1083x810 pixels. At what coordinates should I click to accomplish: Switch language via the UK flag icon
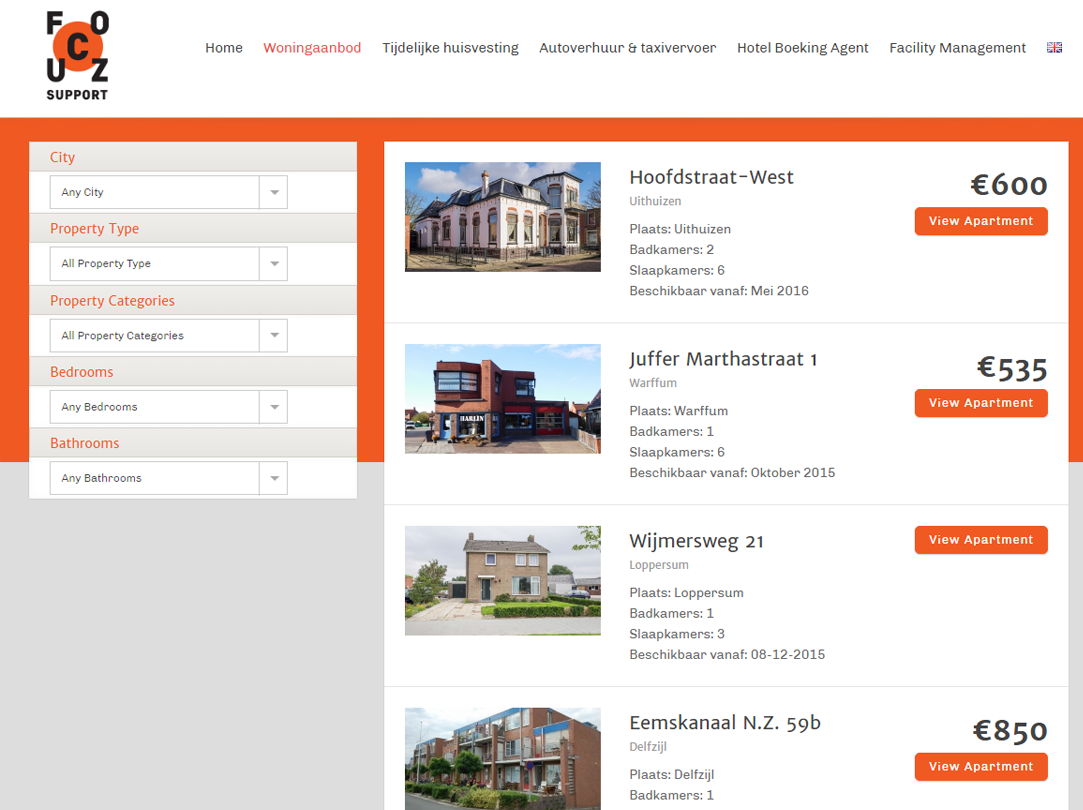(1054, 48)
